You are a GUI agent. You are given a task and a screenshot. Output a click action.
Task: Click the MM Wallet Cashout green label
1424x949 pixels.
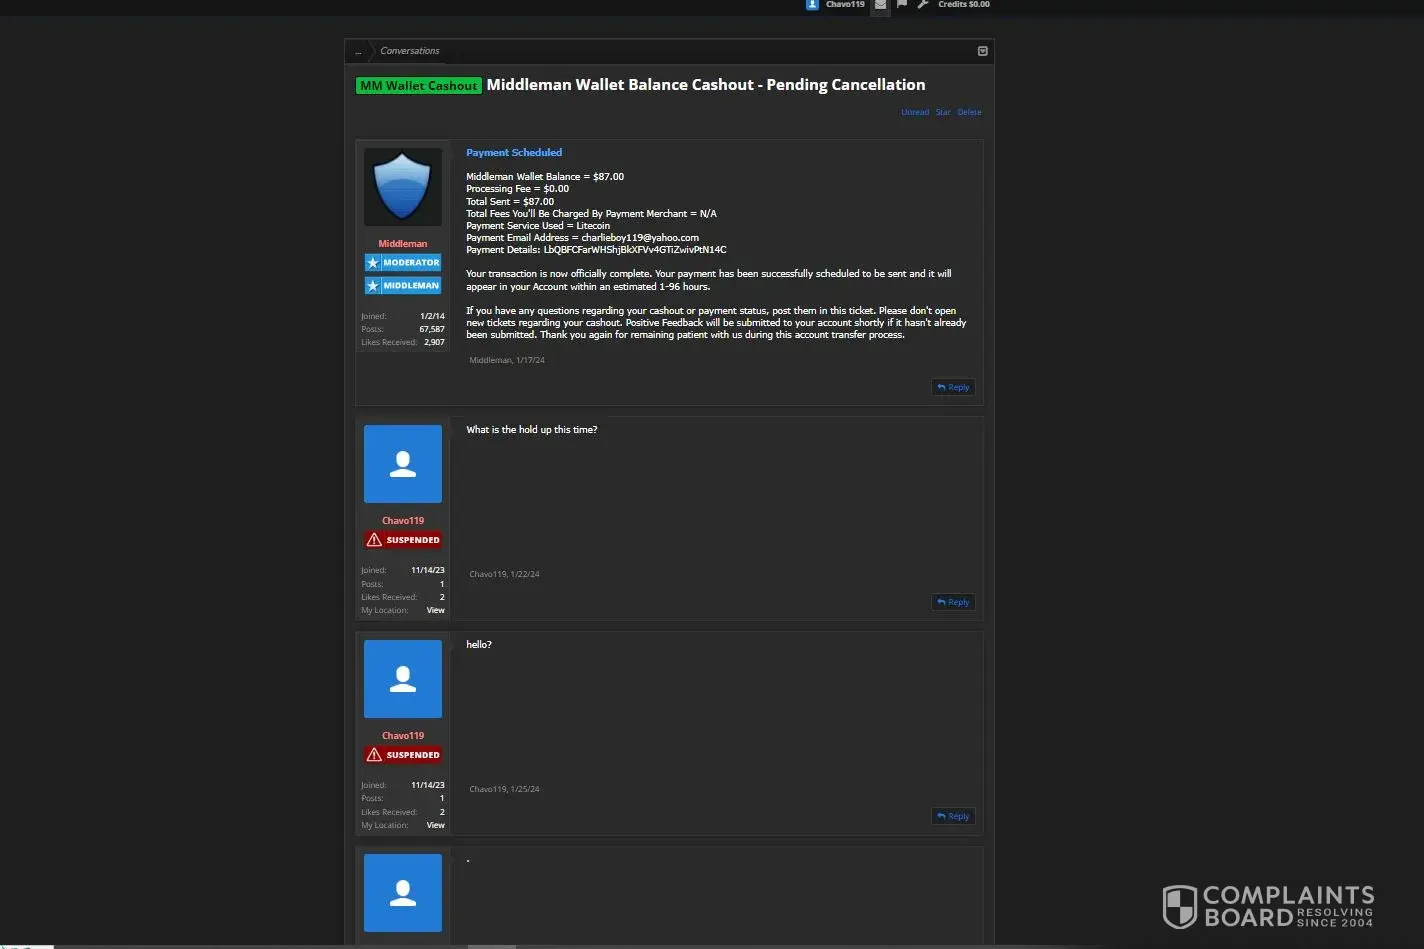(x=418, y=86)
